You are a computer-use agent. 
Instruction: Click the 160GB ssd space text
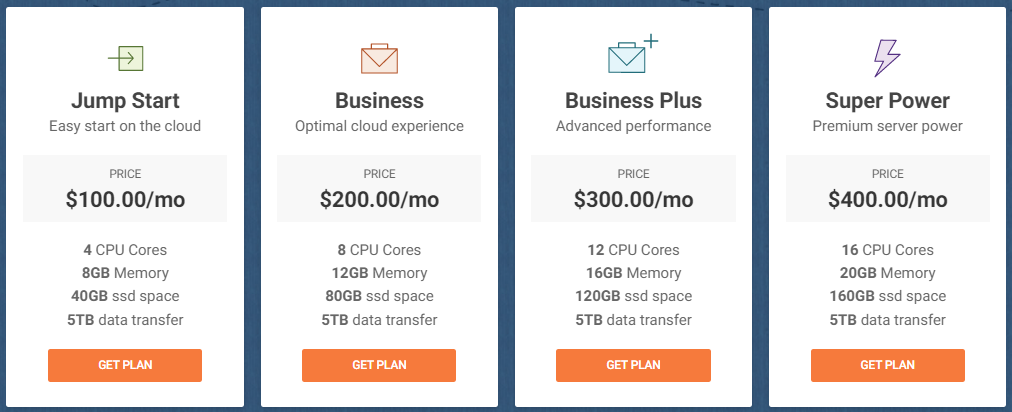887,296
